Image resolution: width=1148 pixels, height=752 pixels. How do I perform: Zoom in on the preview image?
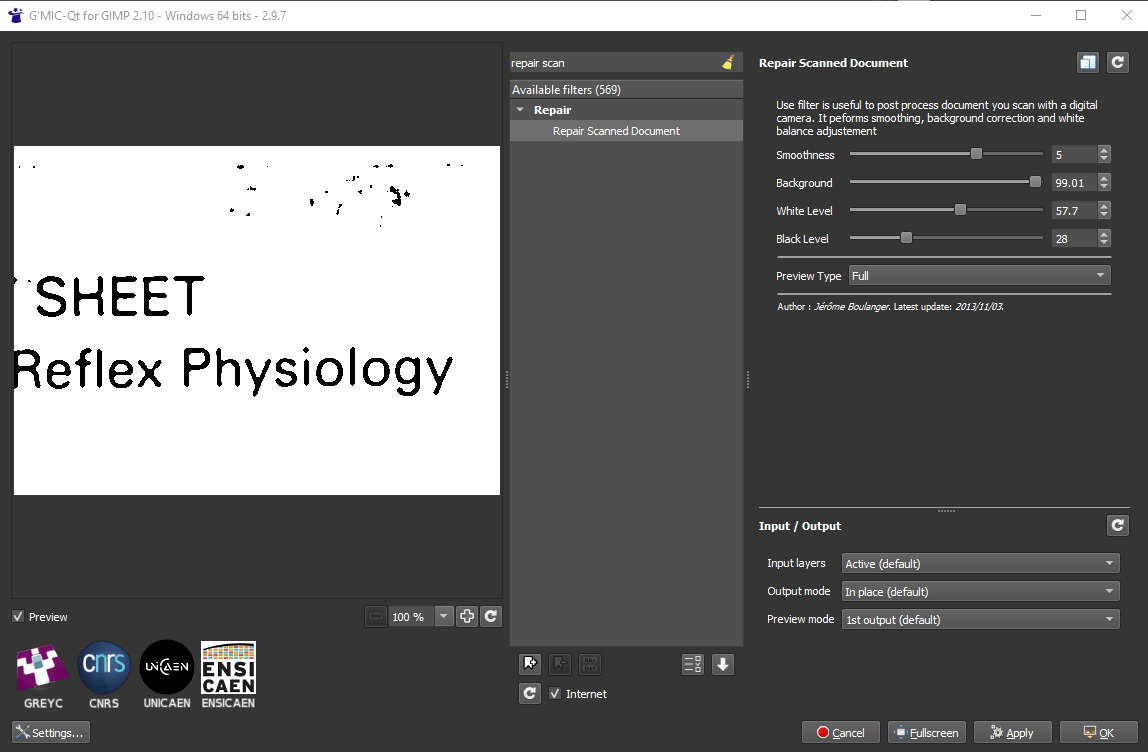[467, 616]
